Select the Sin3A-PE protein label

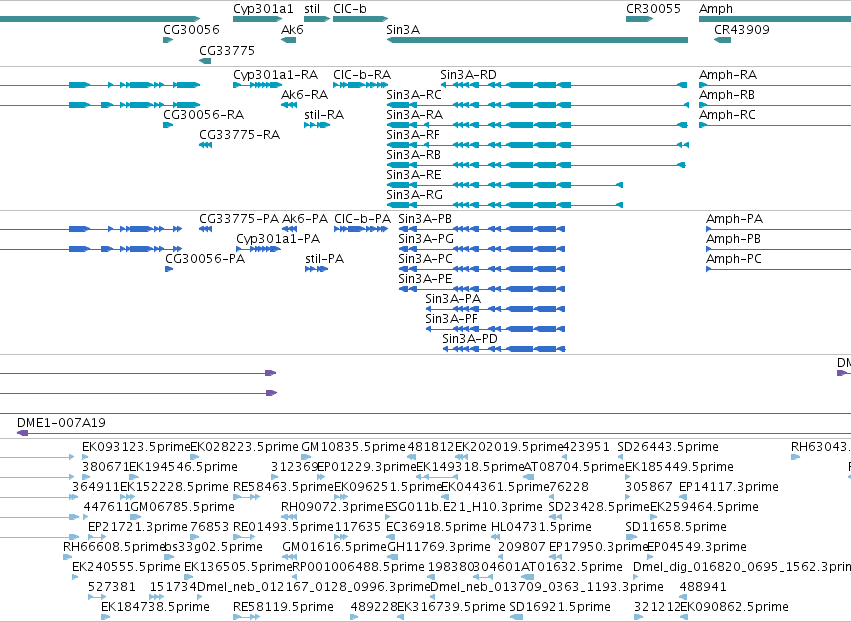click(426, 279)
